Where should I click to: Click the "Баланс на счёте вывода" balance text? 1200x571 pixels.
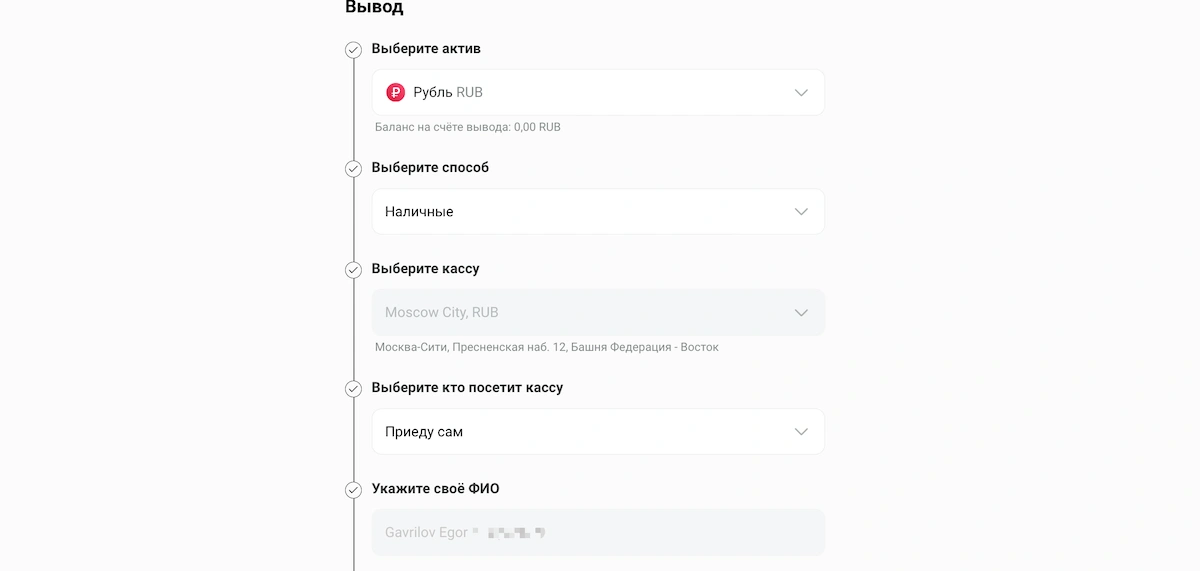click(x=467, y=128)
